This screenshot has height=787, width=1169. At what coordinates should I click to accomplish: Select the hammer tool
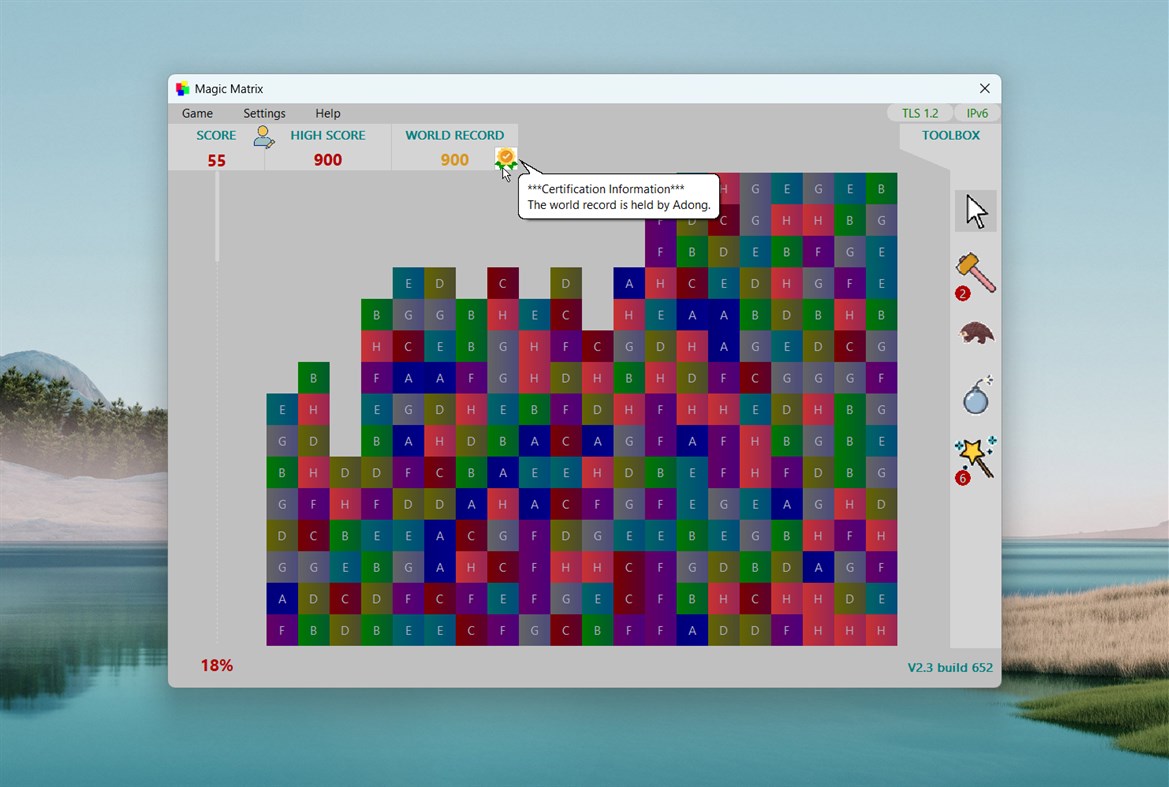click(x=974, y=272)
